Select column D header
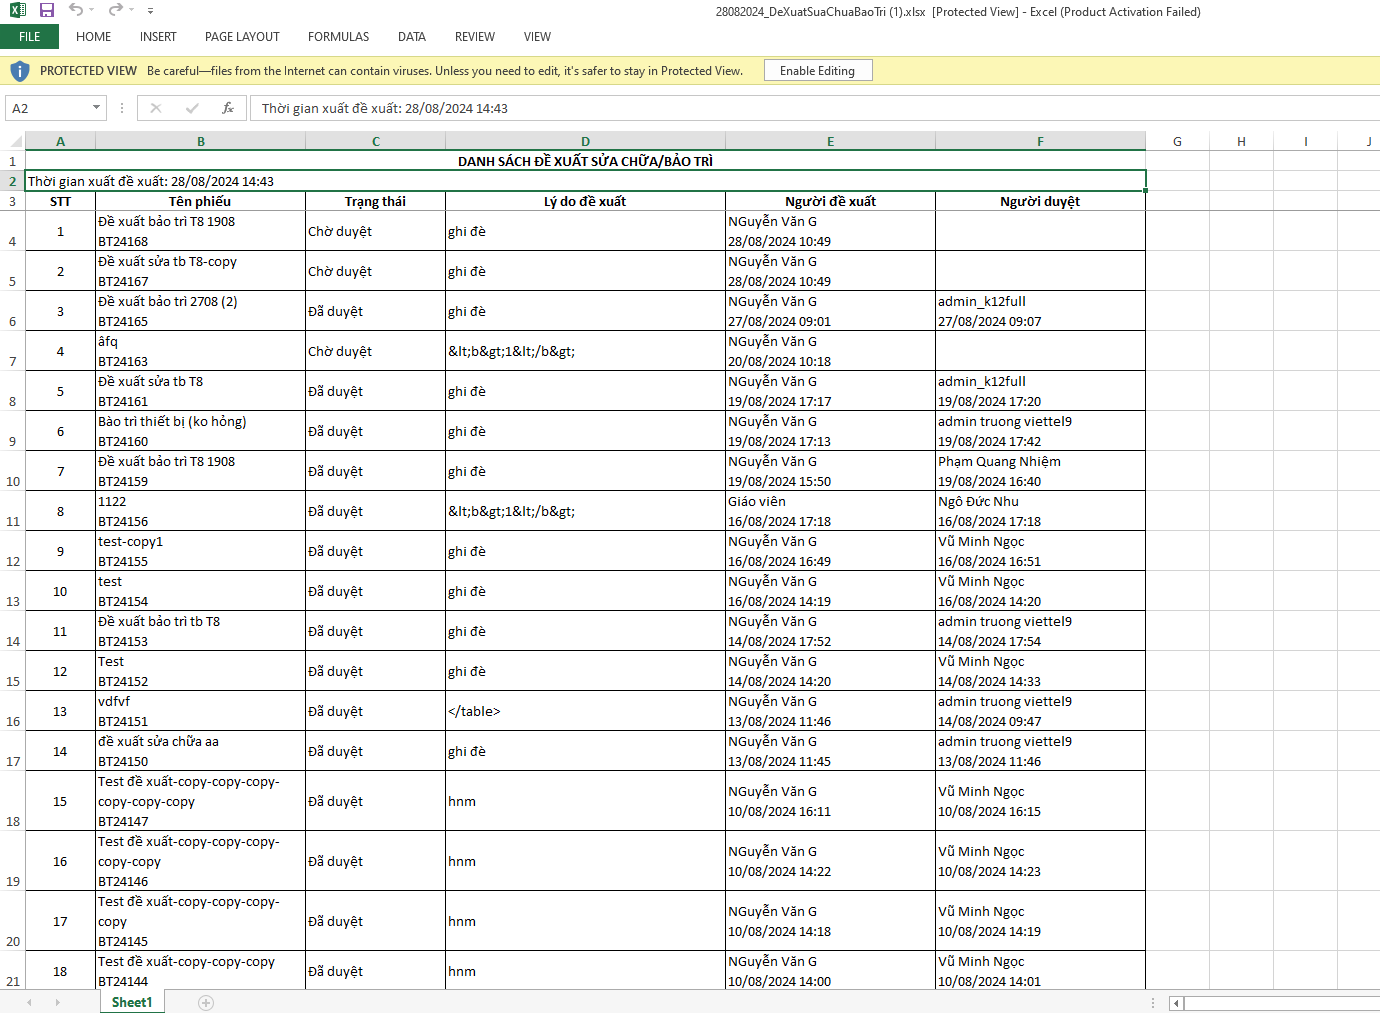 point(585,141)
